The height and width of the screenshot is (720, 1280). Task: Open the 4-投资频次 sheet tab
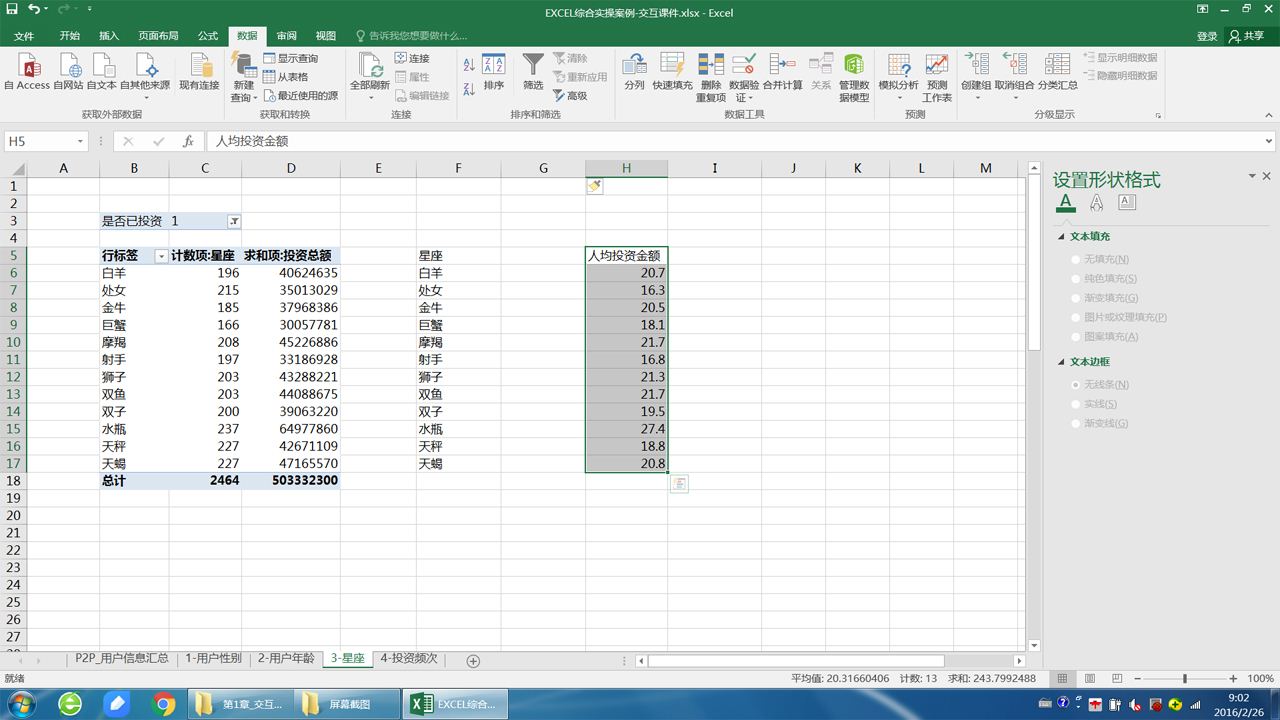click(x=408, y=659)
